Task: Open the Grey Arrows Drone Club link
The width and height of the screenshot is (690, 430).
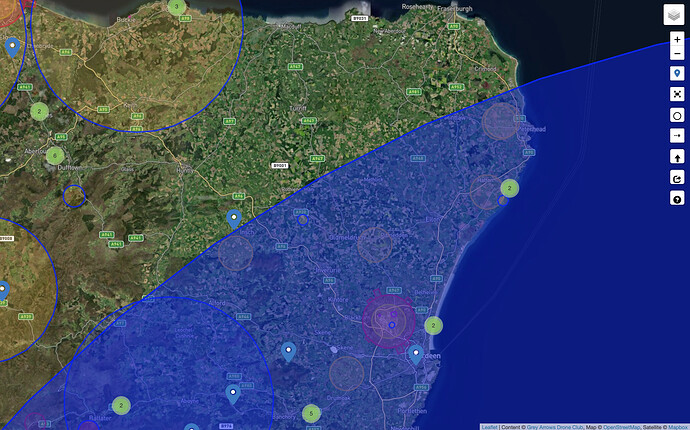Action: pyautogui.click(x=555, y=427)
